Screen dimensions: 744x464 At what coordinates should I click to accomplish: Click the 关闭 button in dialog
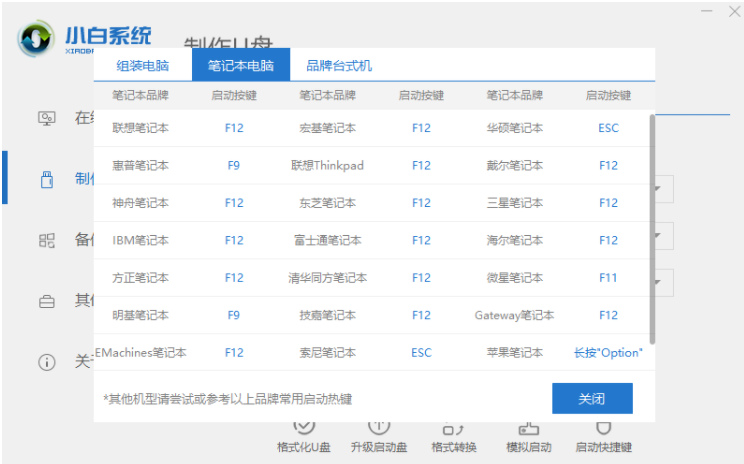(592, 399)
